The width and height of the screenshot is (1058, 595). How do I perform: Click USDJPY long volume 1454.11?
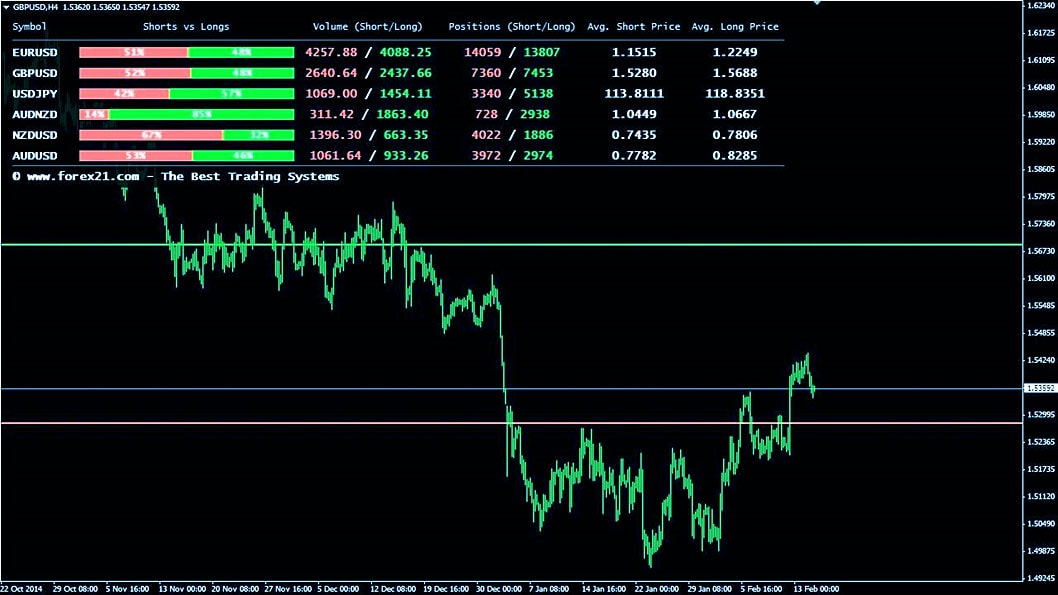[x=406, y=93]
